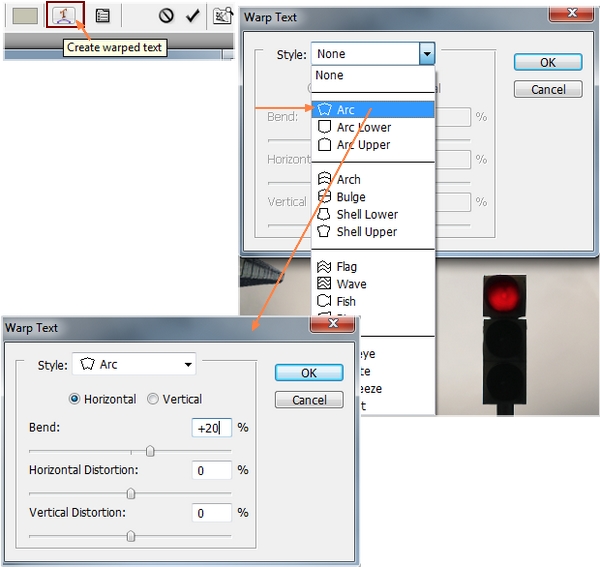The width and height of the screenshot is (600, 567).
Task: Click Cancel in the upper Warp Text dialog
Action: [x=548, y=90]
